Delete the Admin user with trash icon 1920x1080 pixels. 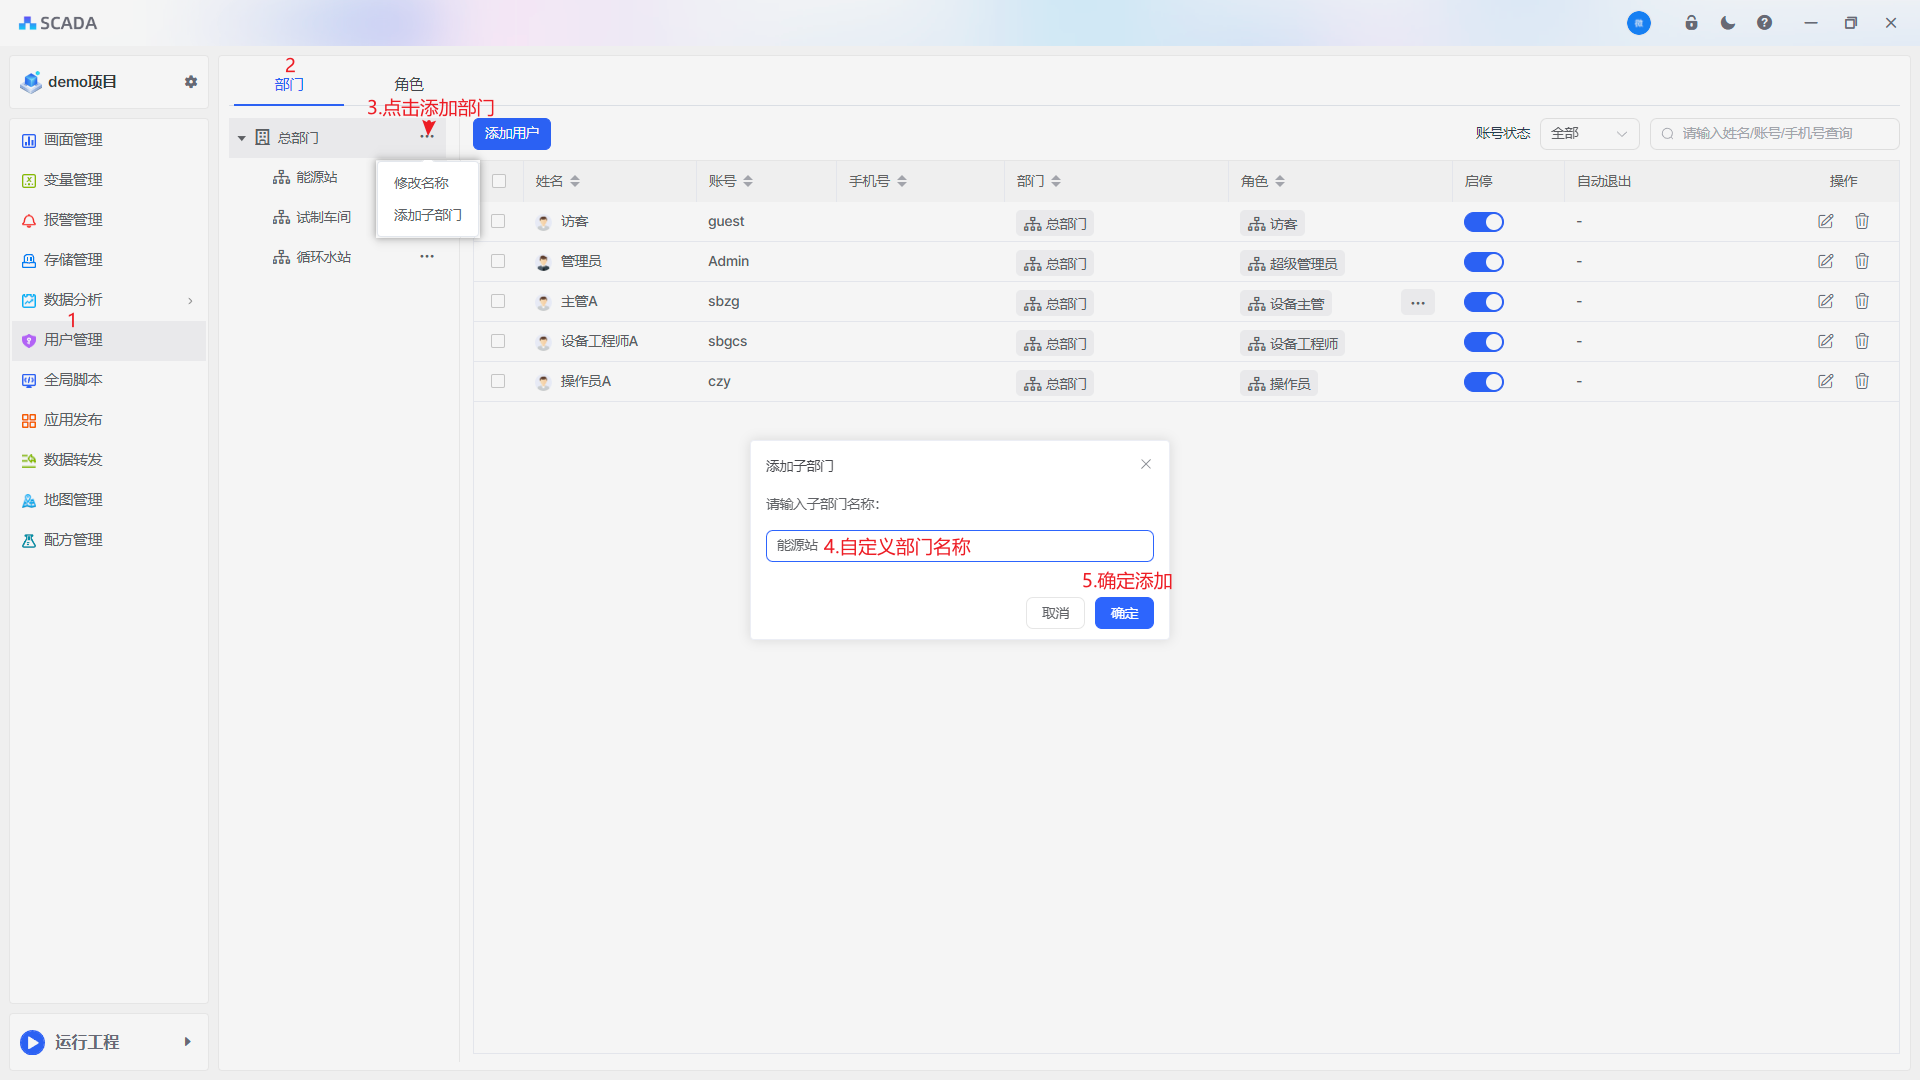(1862, 261)
